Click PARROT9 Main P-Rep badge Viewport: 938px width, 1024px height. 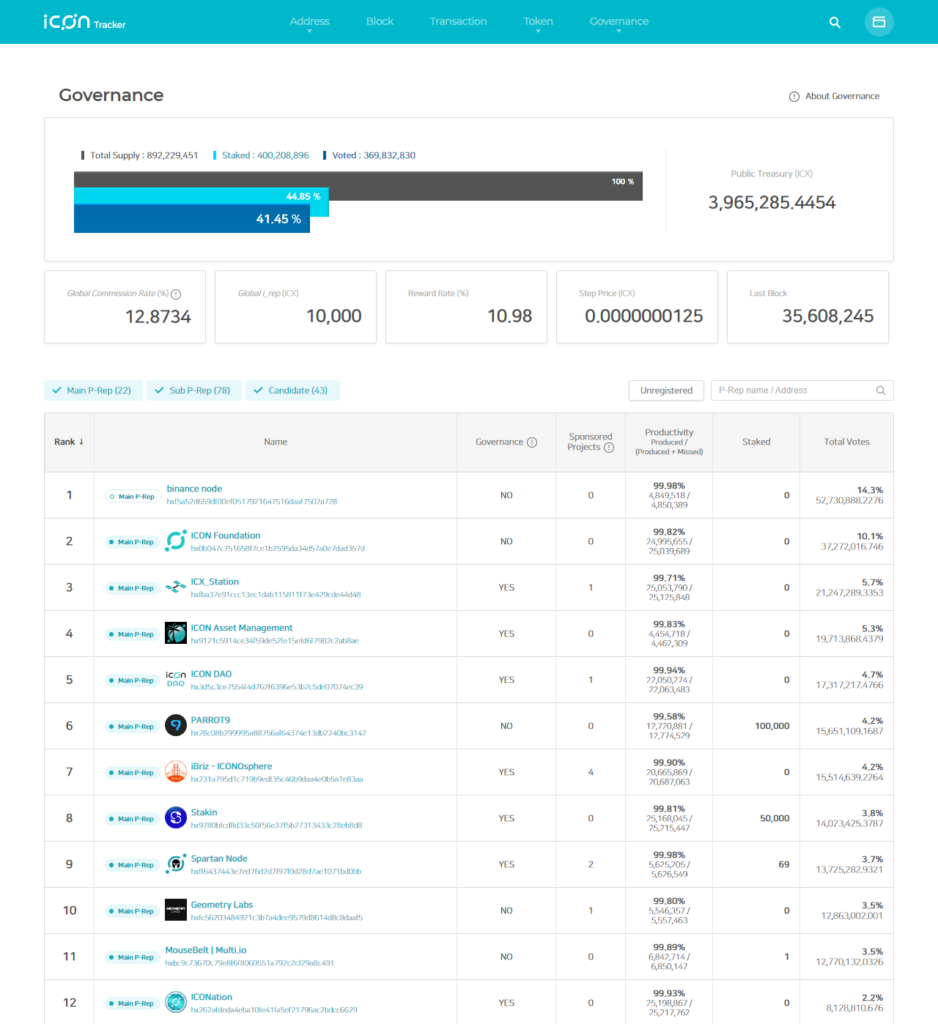133,726
